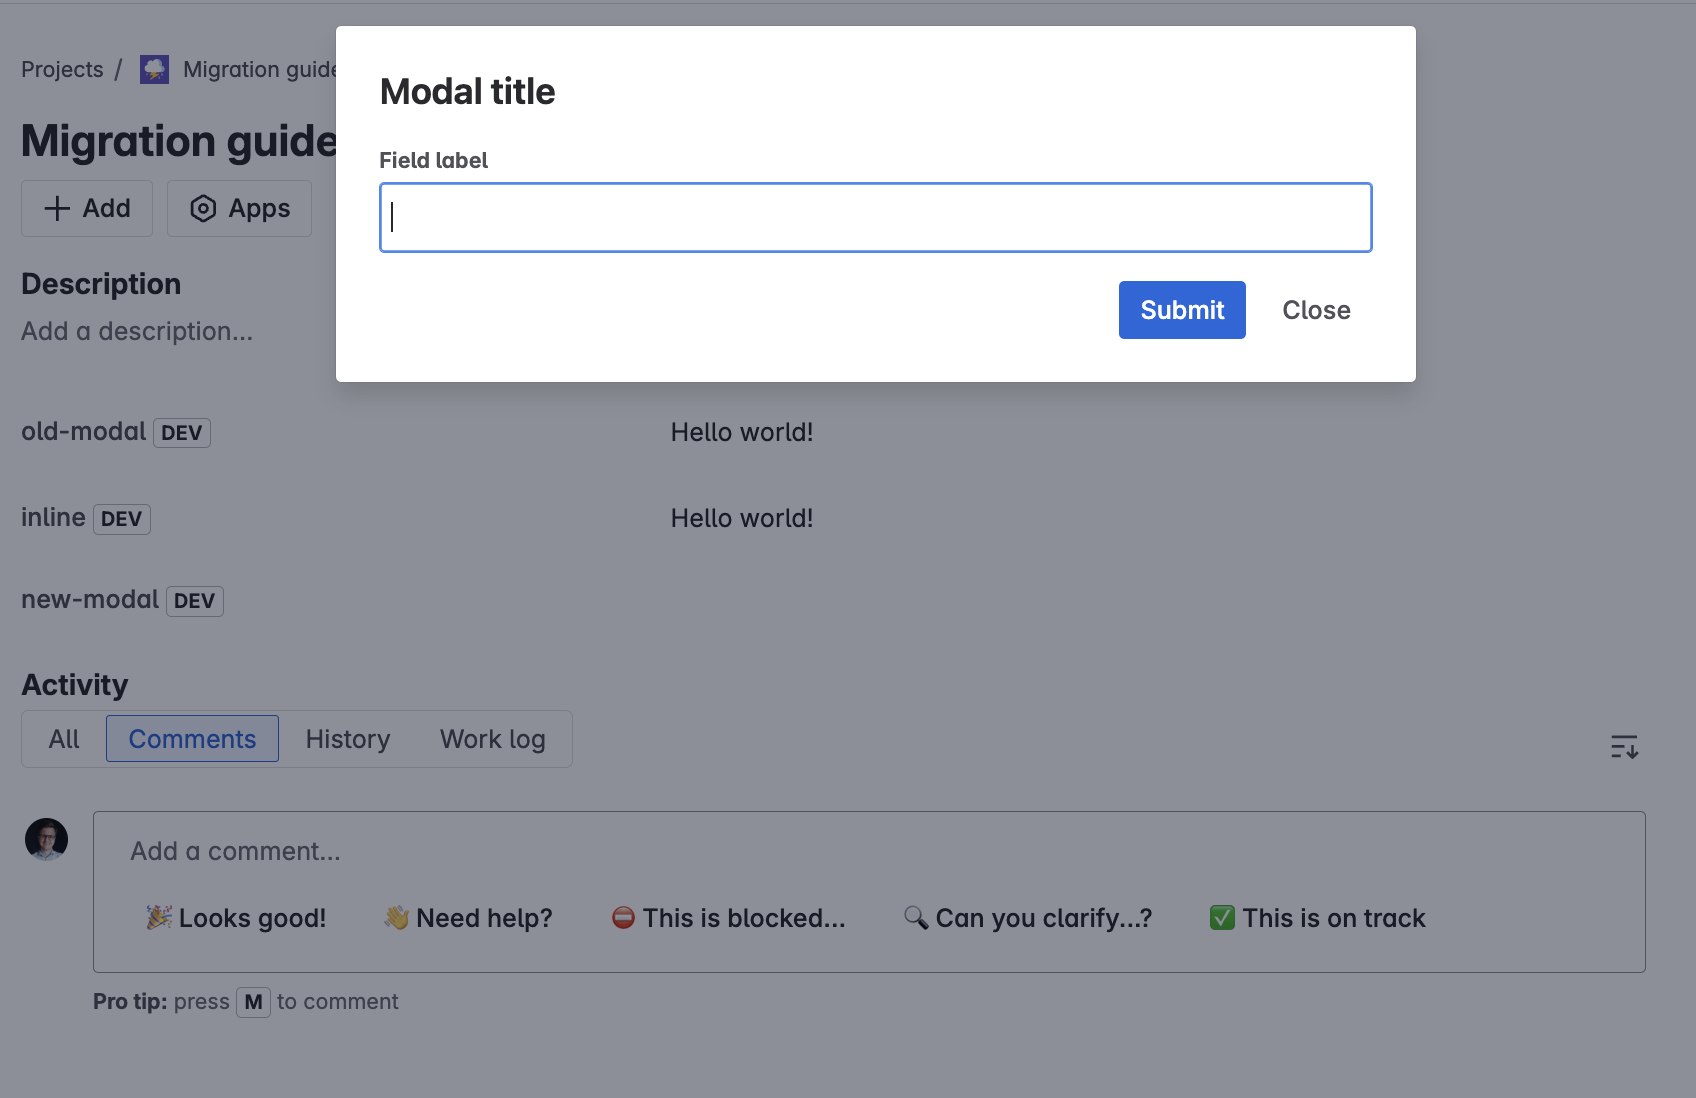Insert the ⛔ This is blocked... quick reply
Viewport: 1696px width, 1098px height.
click(728, 917)
